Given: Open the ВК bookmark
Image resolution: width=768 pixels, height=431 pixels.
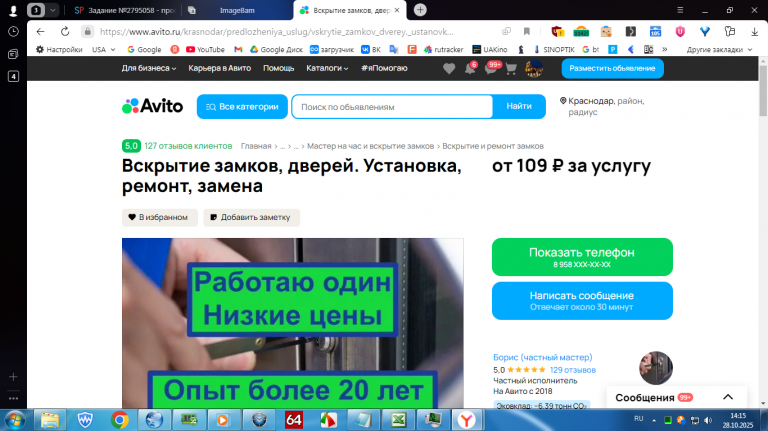Looking at the screenshot, I should pyautogui.click(x=371, y=49).
